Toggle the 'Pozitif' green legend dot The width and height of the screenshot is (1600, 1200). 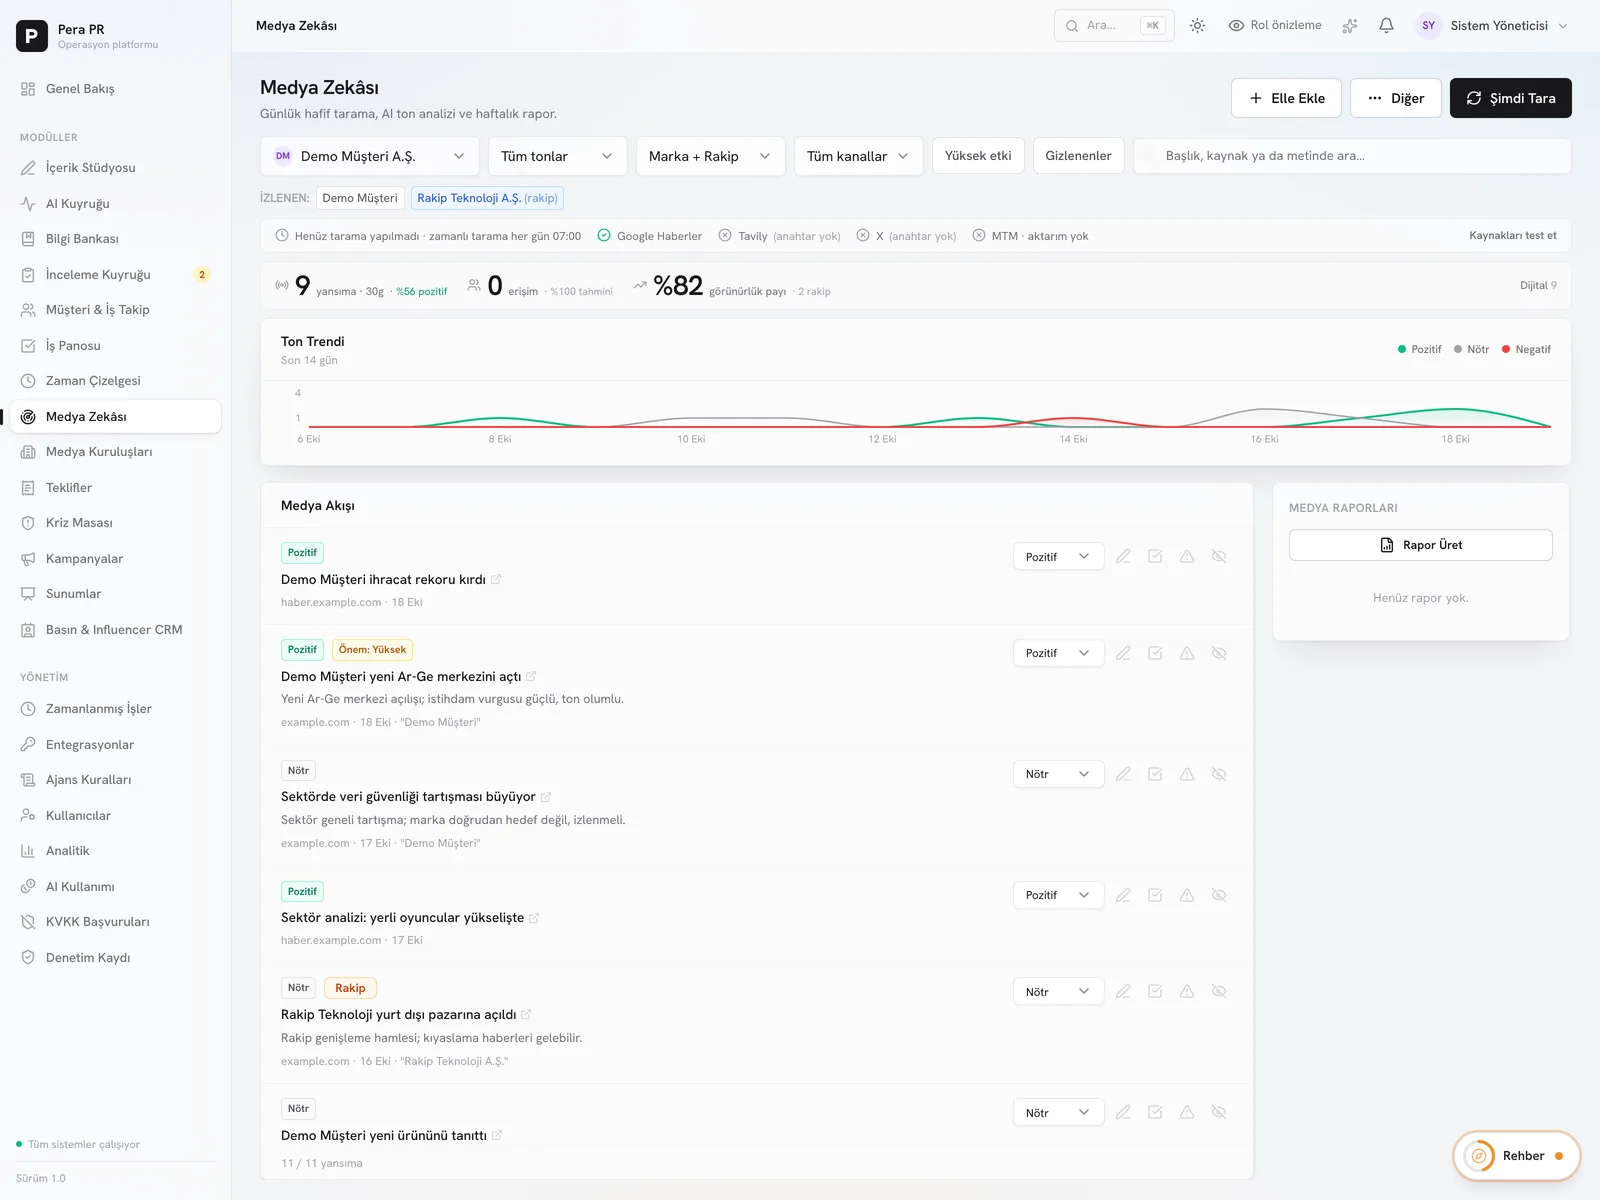[1402, 349]
